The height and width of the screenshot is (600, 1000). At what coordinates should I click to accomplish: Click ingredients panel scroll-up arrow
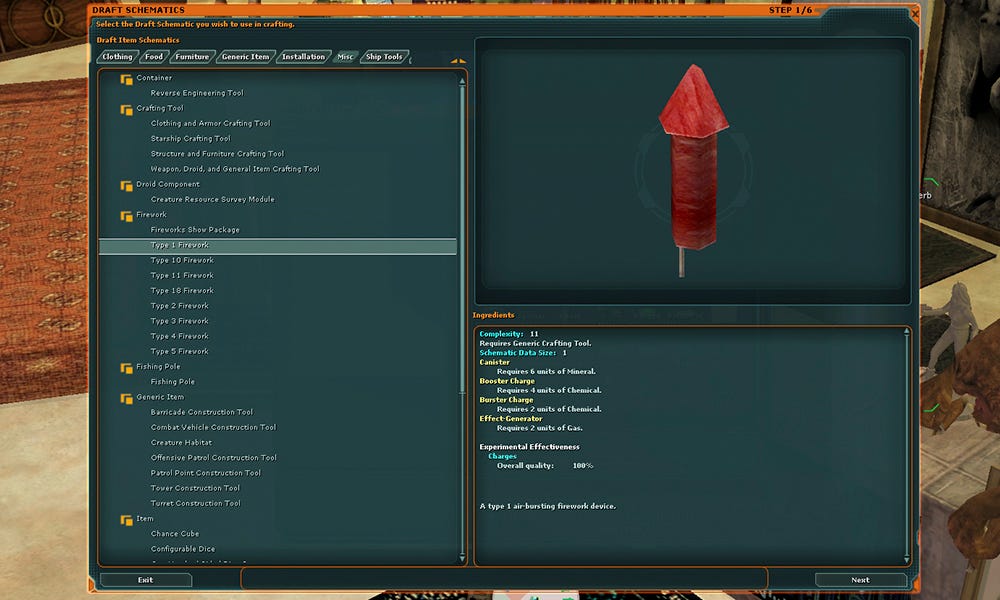tap(906, 333)
